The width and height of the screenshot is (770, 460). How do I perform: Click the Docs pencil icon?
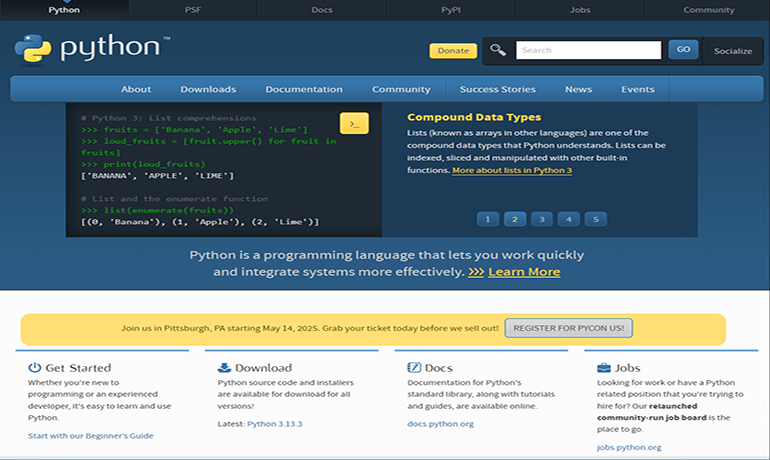[414, 367]
